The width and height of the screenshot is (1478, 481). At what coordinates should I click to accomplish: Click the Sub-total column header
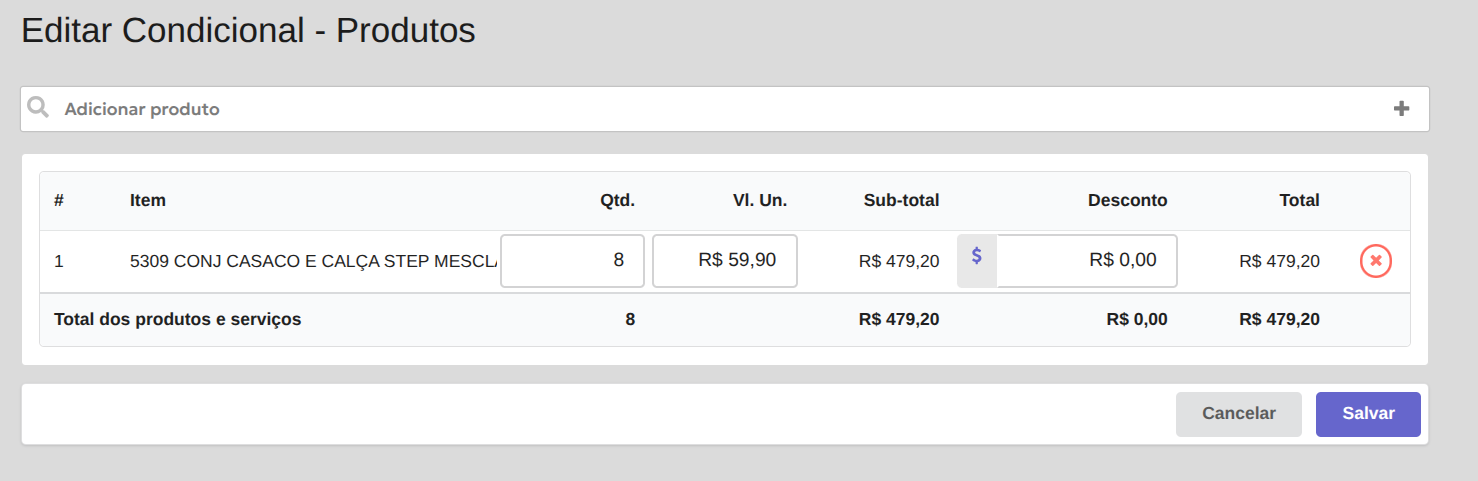901,200
